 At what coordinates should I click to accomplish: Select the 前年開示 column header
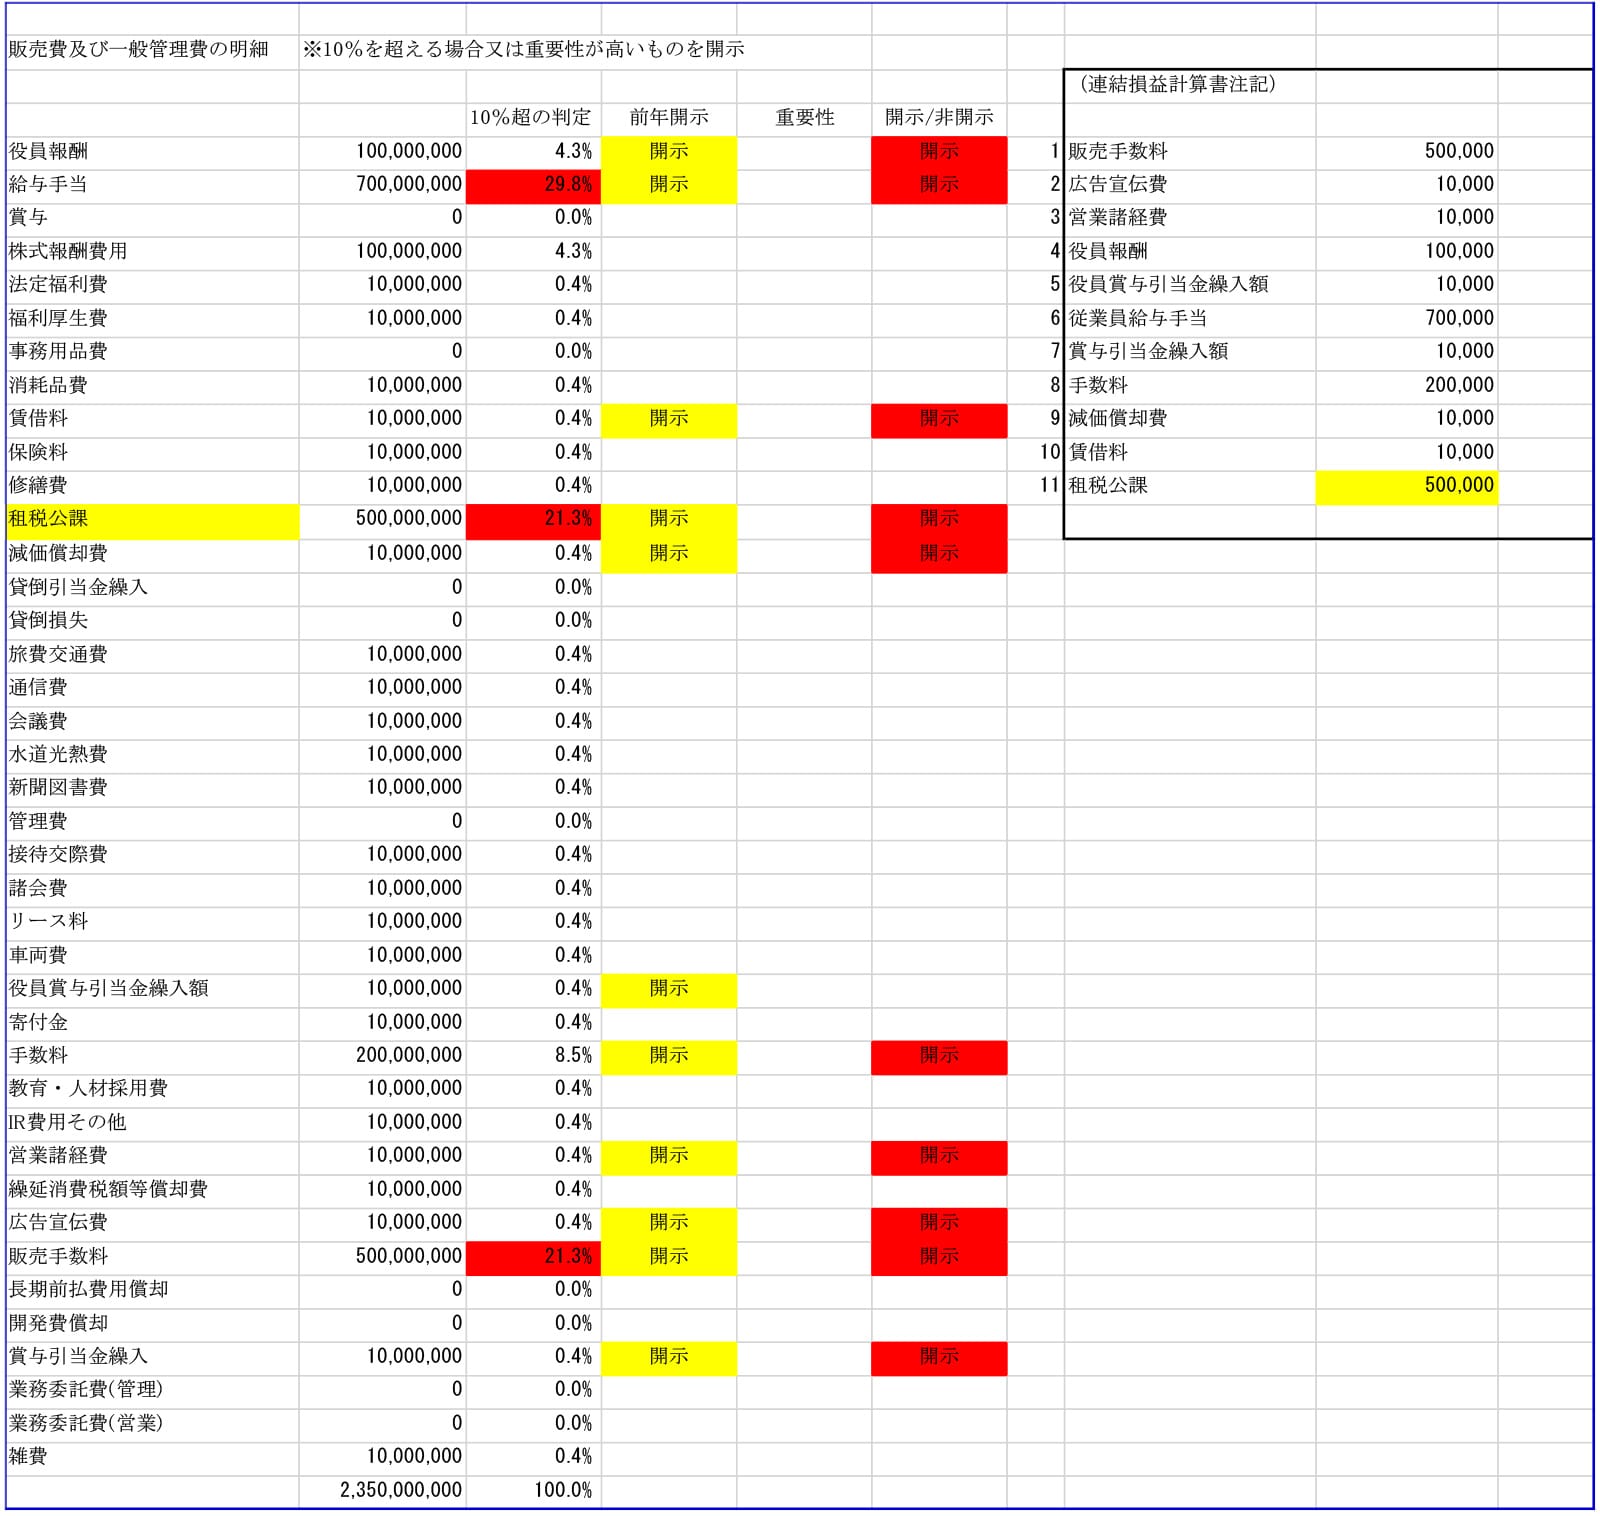click(668, 118)
